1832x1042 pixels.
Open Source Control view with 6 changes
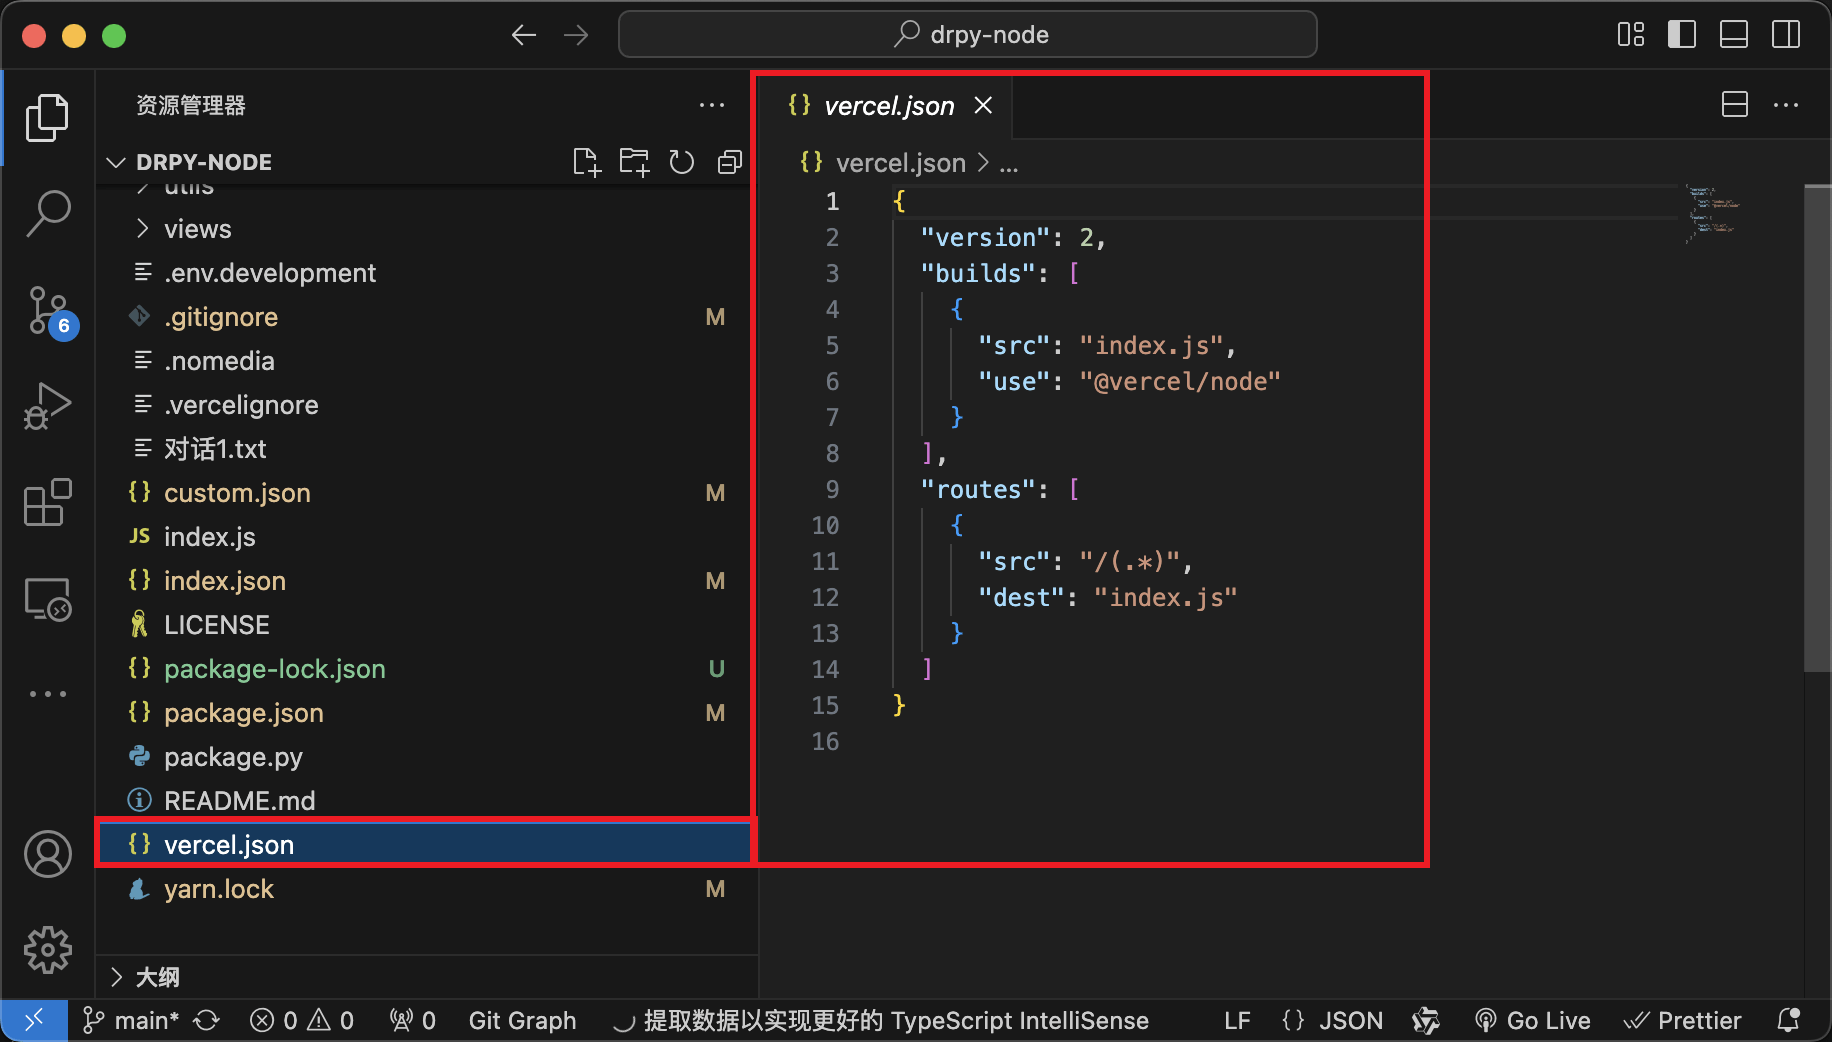tap(47, 310)
